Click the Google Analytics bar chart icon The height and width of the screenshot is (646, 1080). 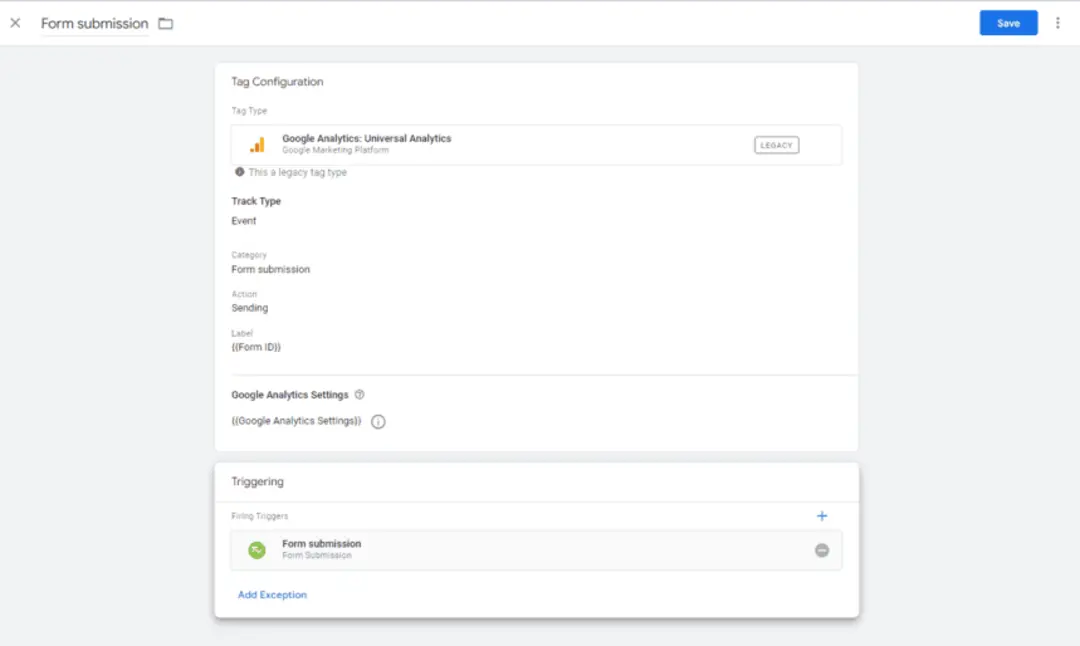(257, 145)
